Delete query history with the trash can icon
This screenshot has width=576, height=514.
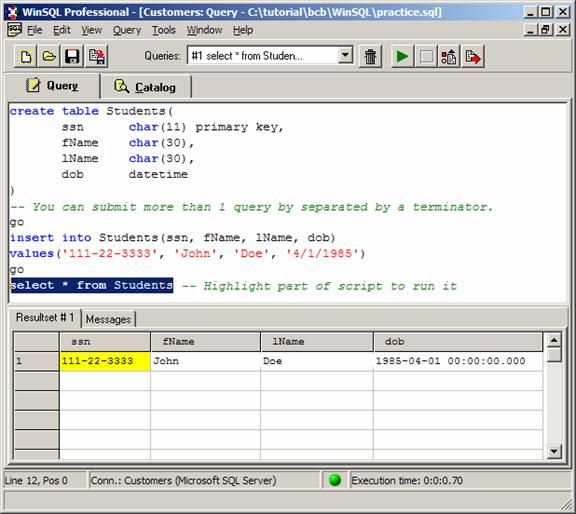370,56
